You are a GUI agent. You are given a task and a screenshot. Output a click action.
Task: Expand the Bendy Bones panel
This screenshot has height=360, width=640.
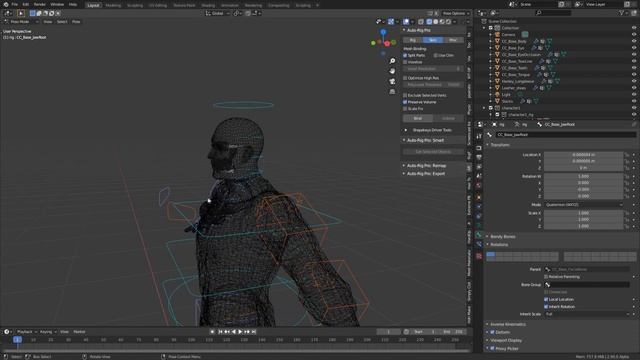[502, 237]
